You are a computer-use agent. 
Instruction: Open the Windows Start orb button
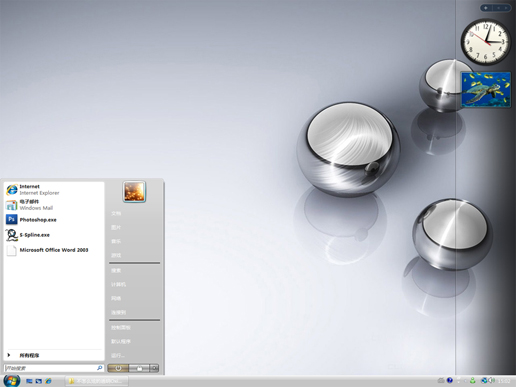pyautogui.click(x=12, y=381)
